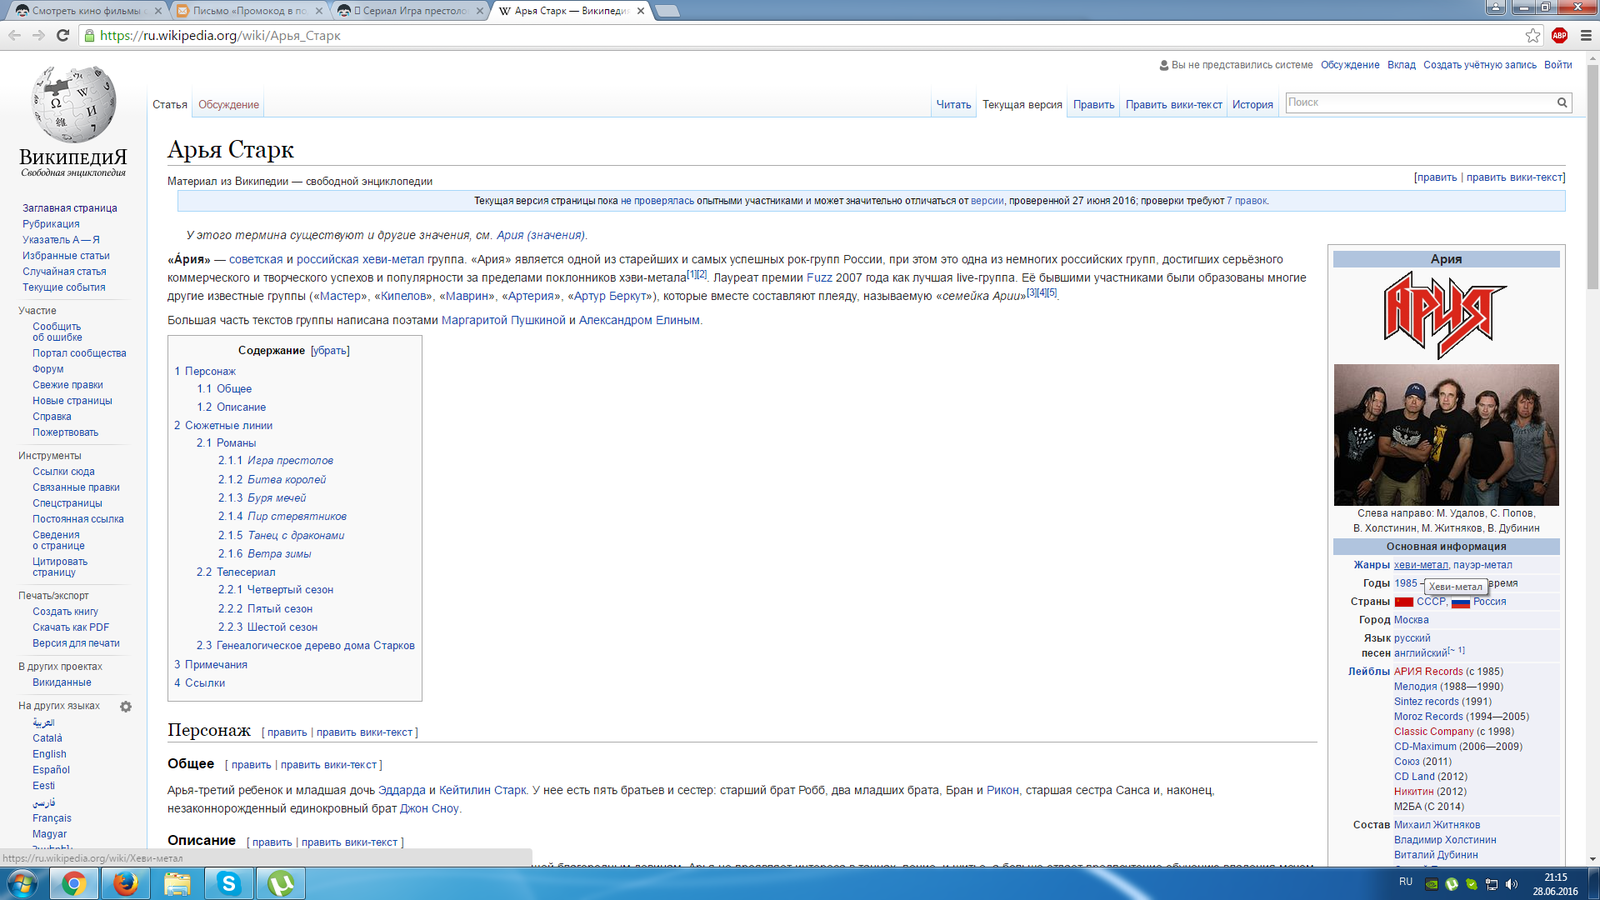Jump to contents item 'Телесериал'
Viewport: 1600px width, 900px height.
pyautogui.click(x=246, y=572)
